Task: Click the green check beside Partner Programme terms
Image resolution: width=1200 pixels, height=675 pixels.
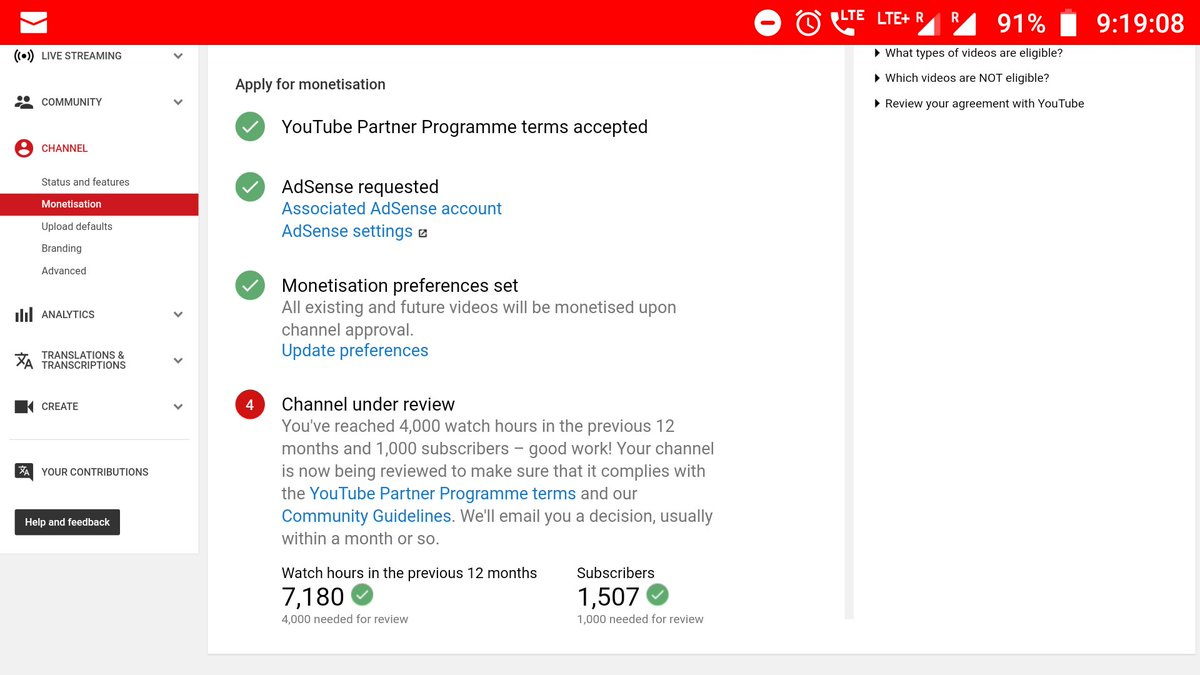Action: coord(250,127)
